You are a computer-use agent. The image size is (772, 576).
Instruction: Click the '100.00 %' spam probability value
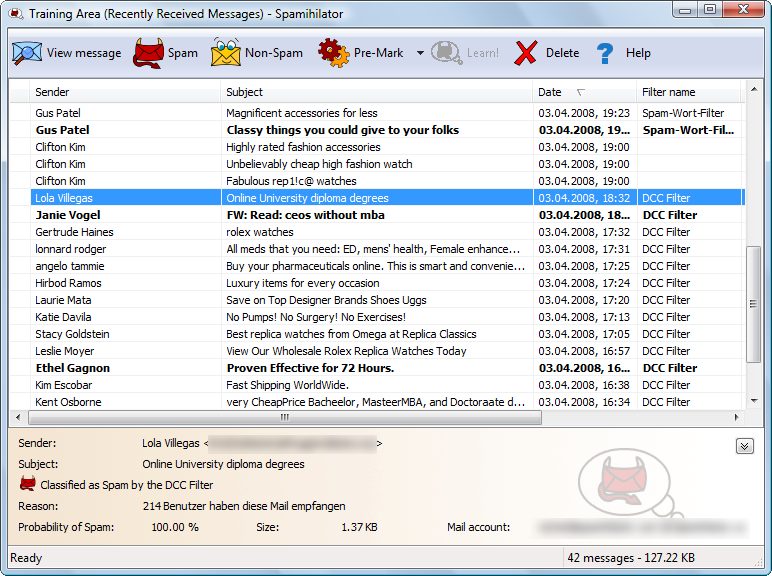175,527
